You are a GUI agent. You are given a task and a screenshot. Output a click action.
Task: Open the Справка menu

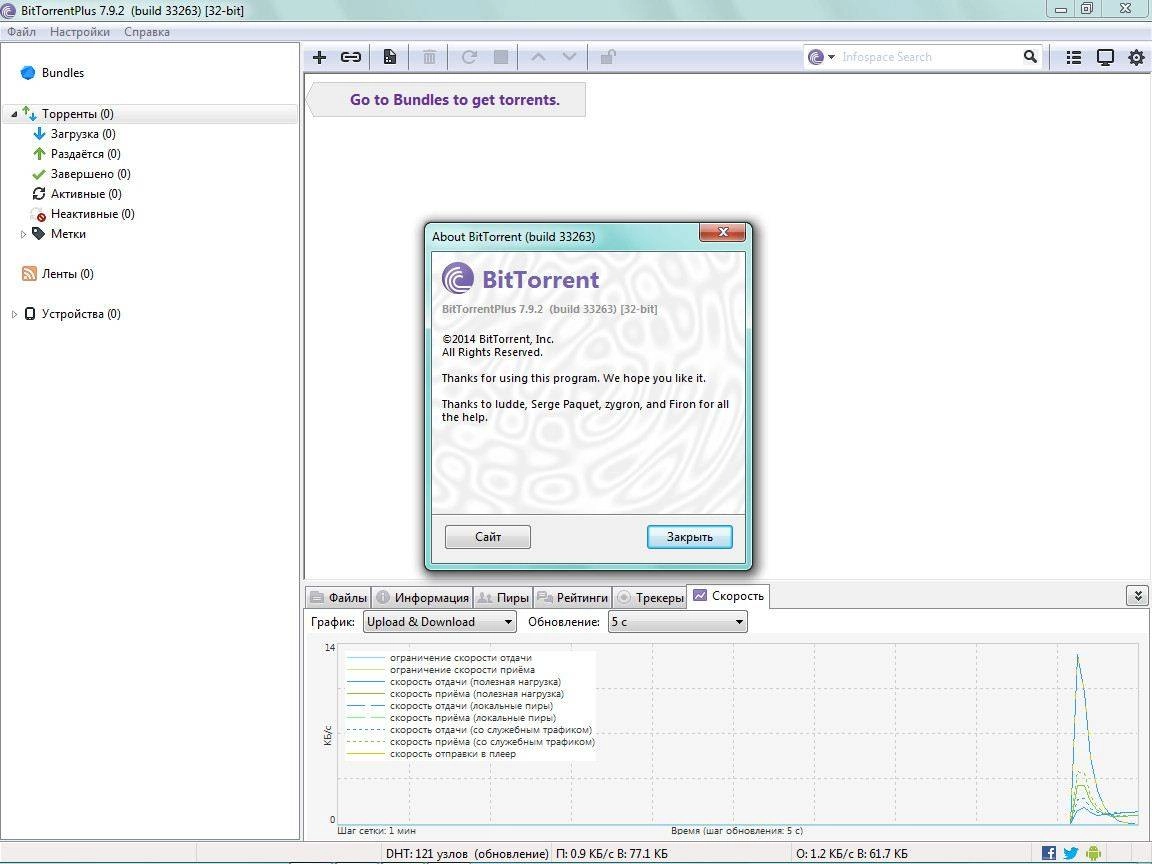pos(147,32)
